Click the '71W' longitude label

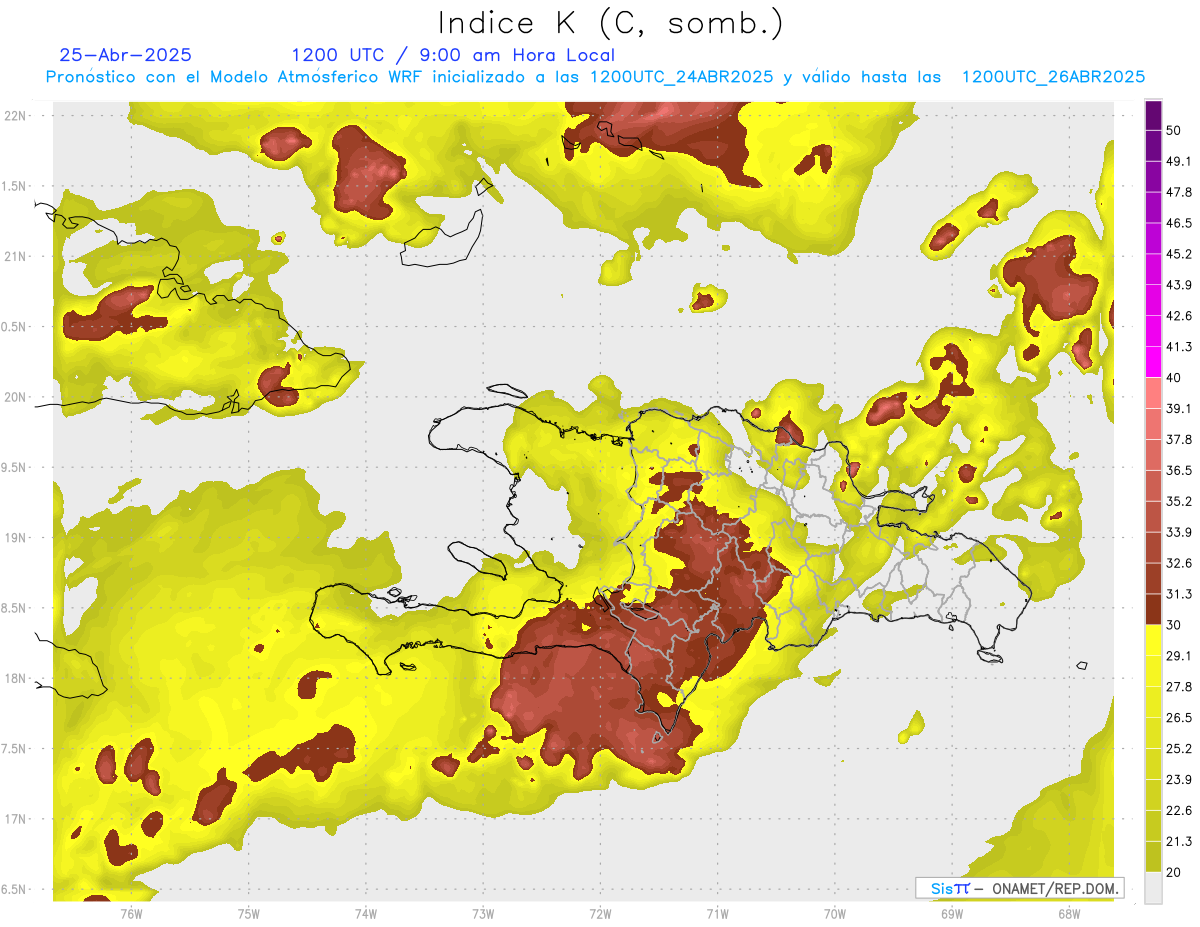coord(717,914)
